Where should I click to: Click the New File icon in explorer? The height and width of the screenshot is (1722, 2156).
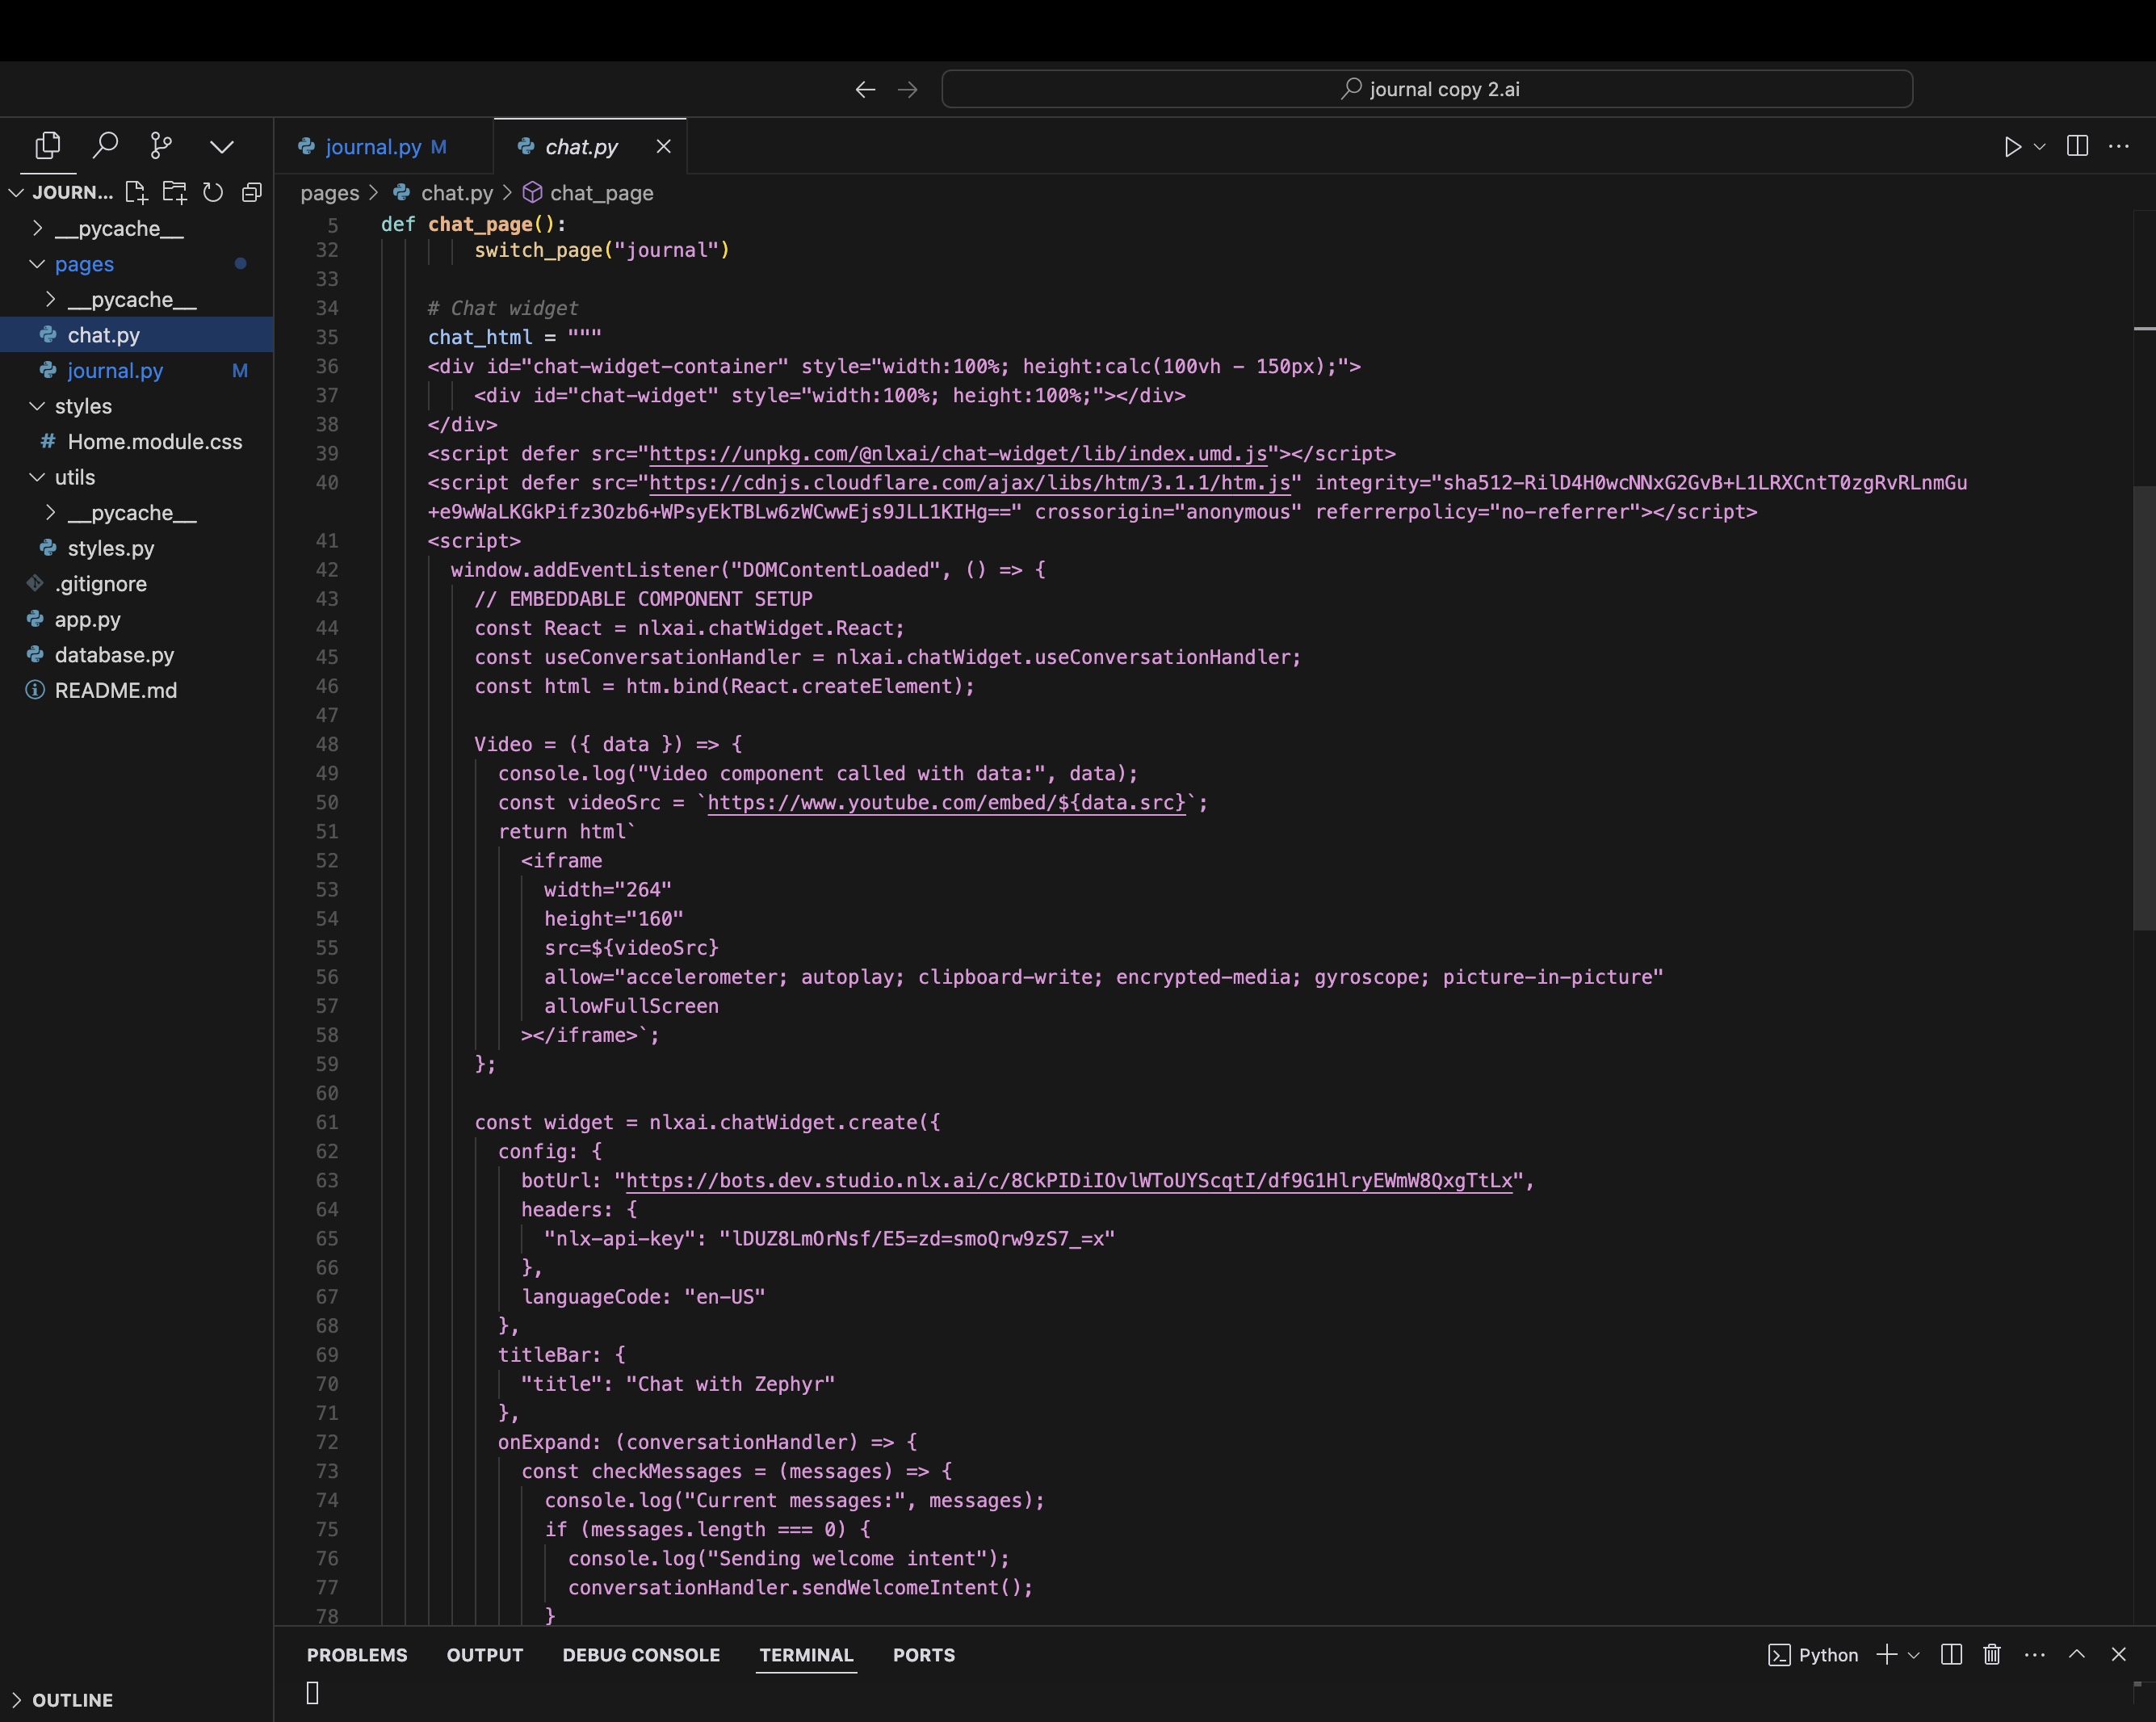(x=136, y=192)
